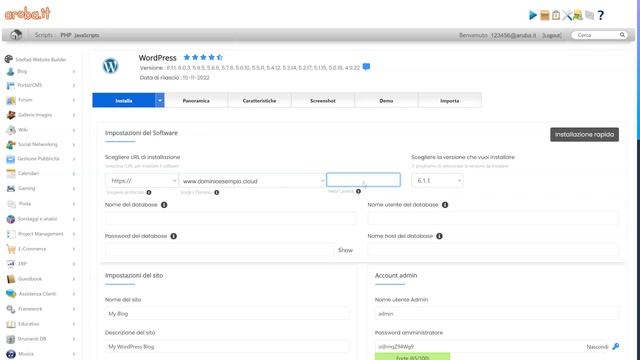Click the Descrizione del sito field
This screenshot has height=360, width=640.
pyautogui.click(x=227, y=347)
